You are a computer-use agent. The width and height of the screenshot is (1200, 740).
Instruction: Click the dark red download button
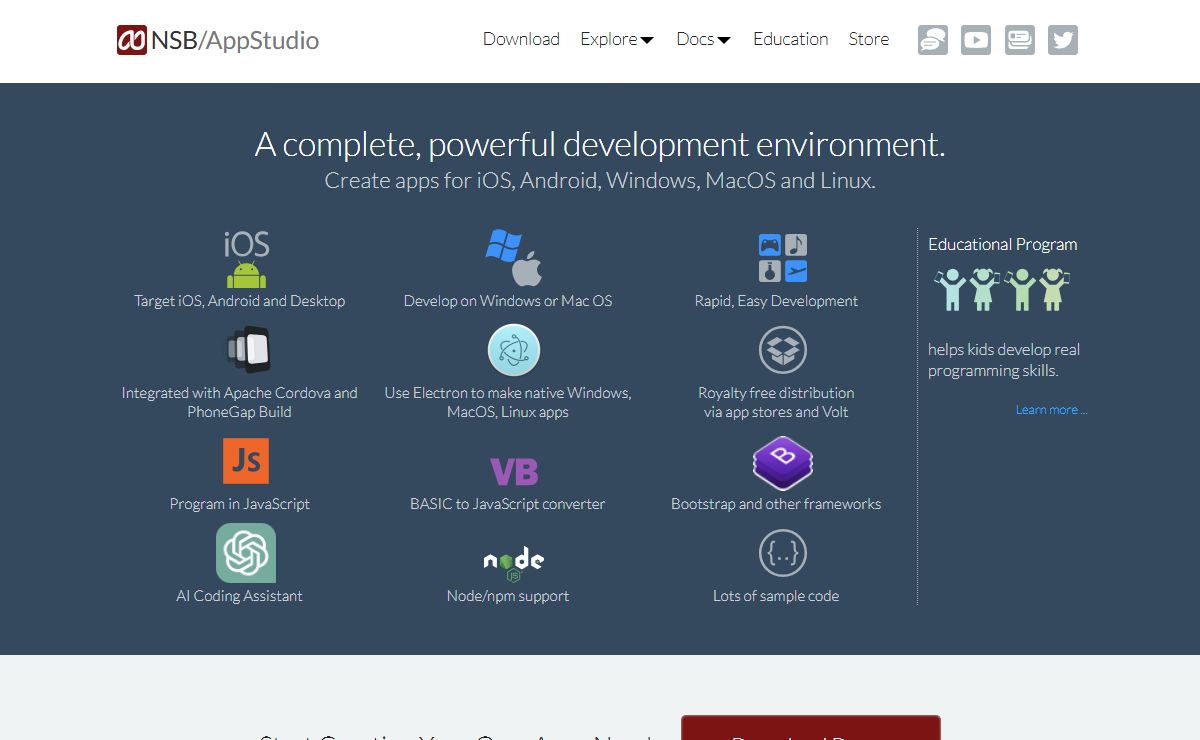tap(811, 727)
